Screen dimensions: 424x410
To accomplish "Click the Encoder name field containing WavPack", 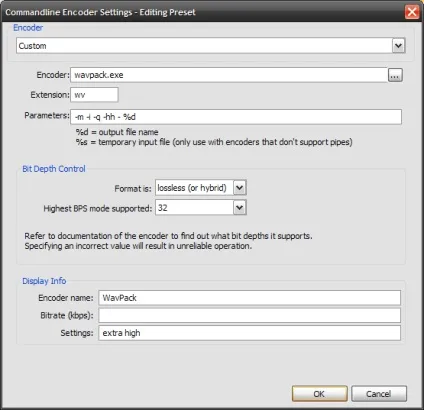I will coord(249,298).
